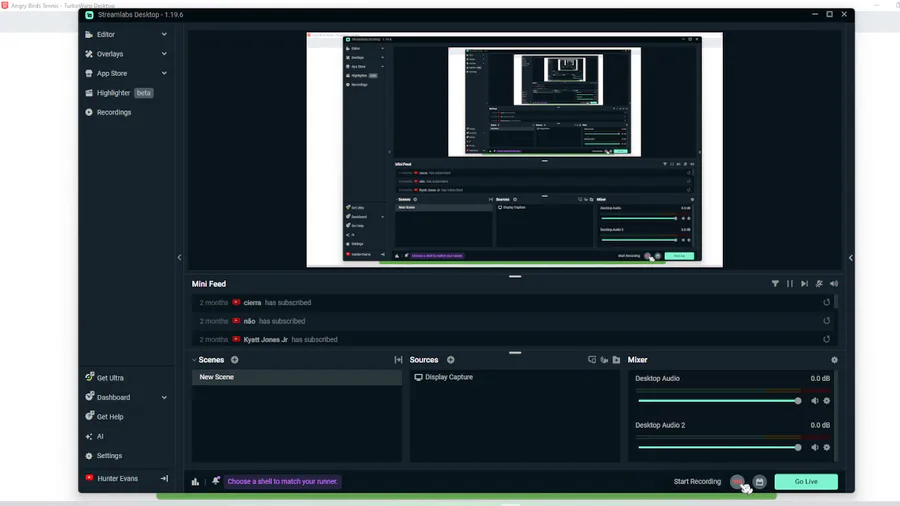900x506 pixels.
Task: Add source folder icon
Action: click(x=616, y=360)
